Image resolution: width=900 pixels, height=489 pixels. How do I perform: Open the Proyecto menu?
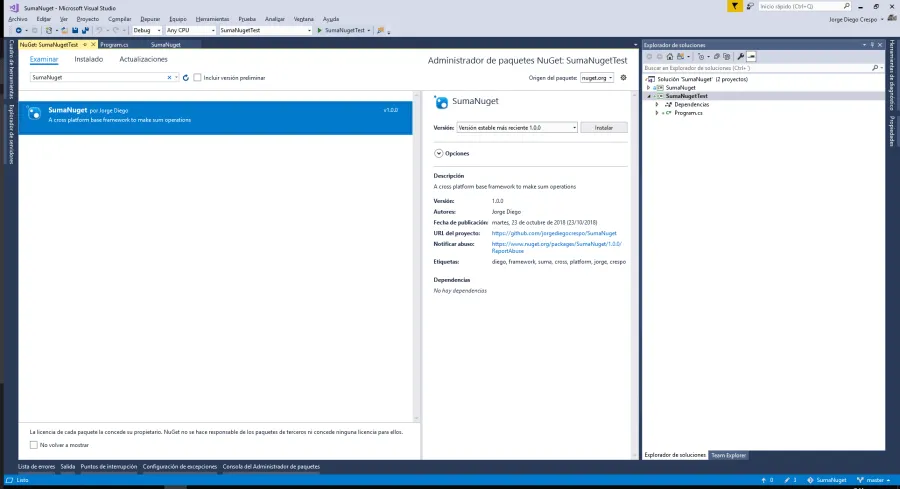tap(87, 19)
